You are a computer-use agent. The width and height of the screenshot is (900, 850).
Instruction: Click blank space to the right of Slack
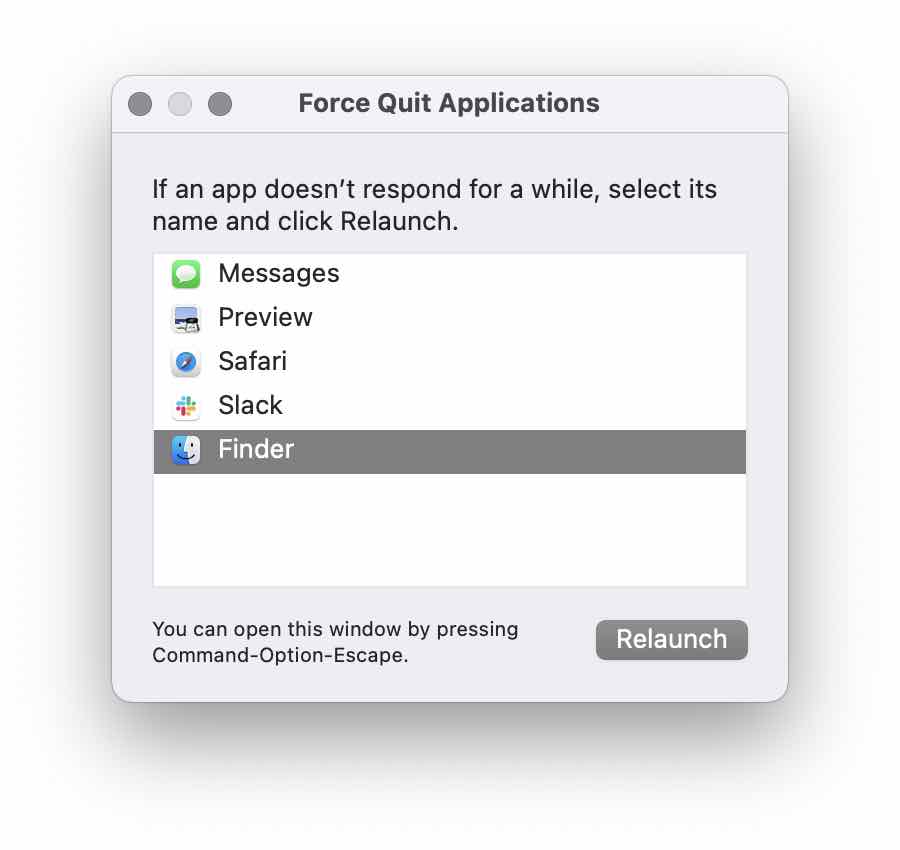pyautogui.click(x=517, y=406)
